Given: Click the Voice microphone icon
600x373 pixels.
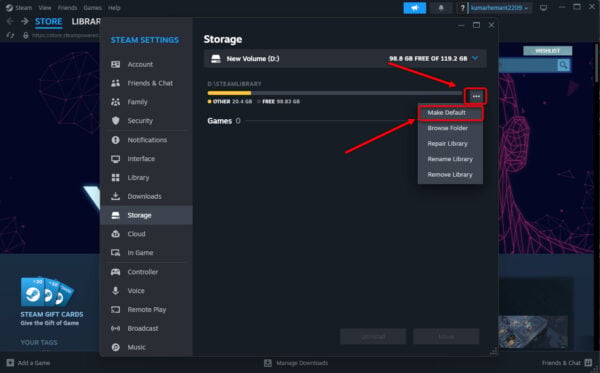Looking at the screenshot, I should pos(116,291).
